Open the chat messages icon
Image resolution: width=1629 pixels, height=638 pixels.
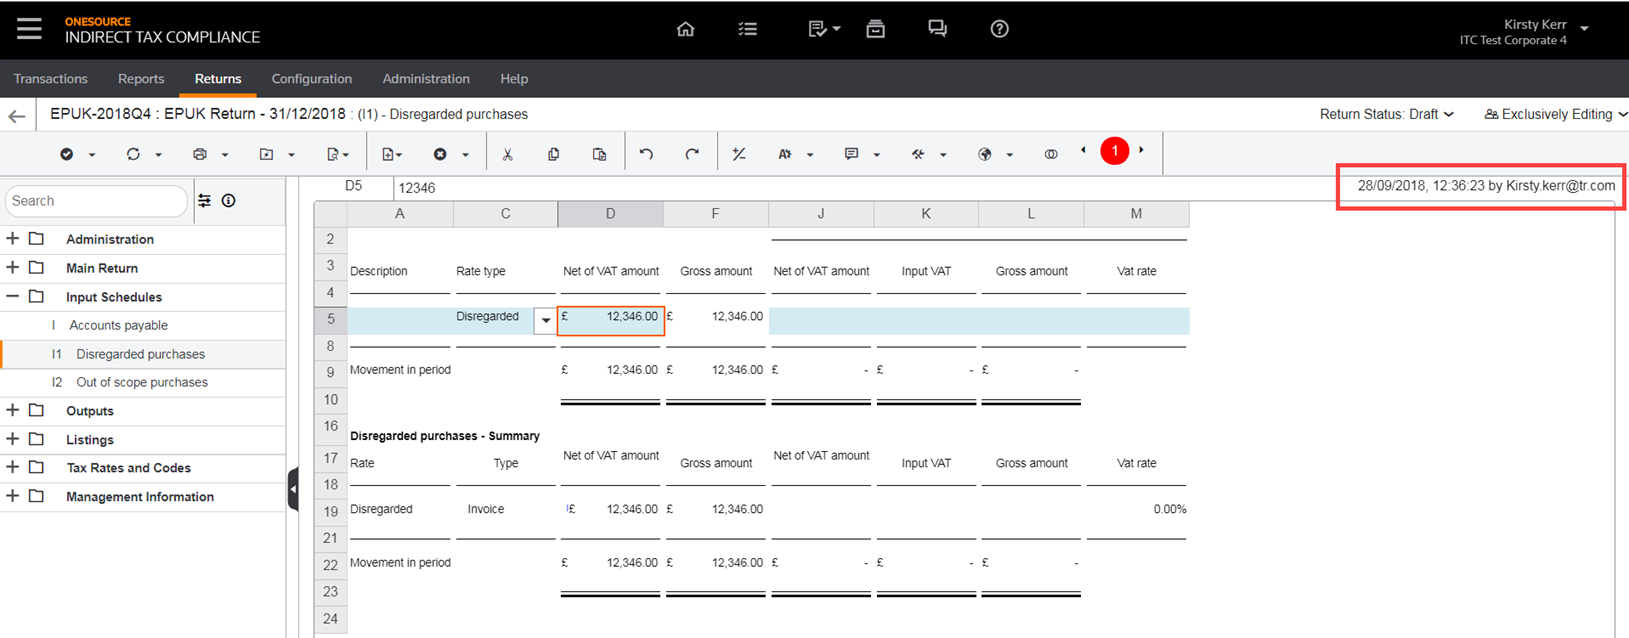[x=937, y=29]
